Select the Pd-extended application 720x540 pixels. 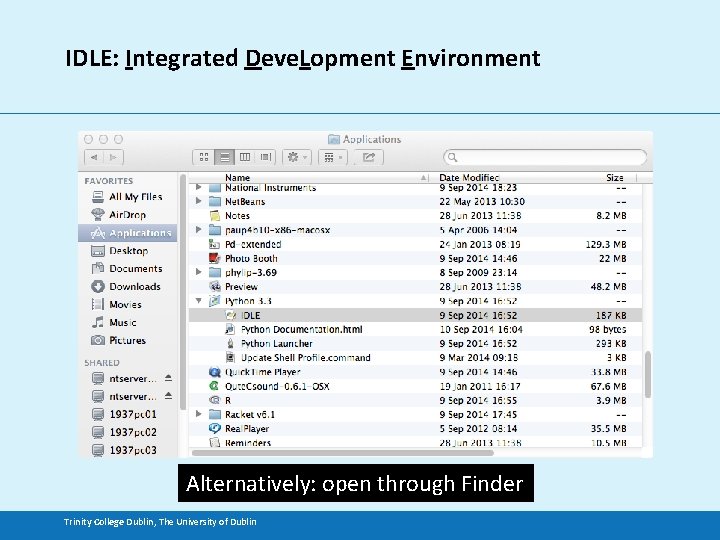pyautogui.click(x=415, y=244)
